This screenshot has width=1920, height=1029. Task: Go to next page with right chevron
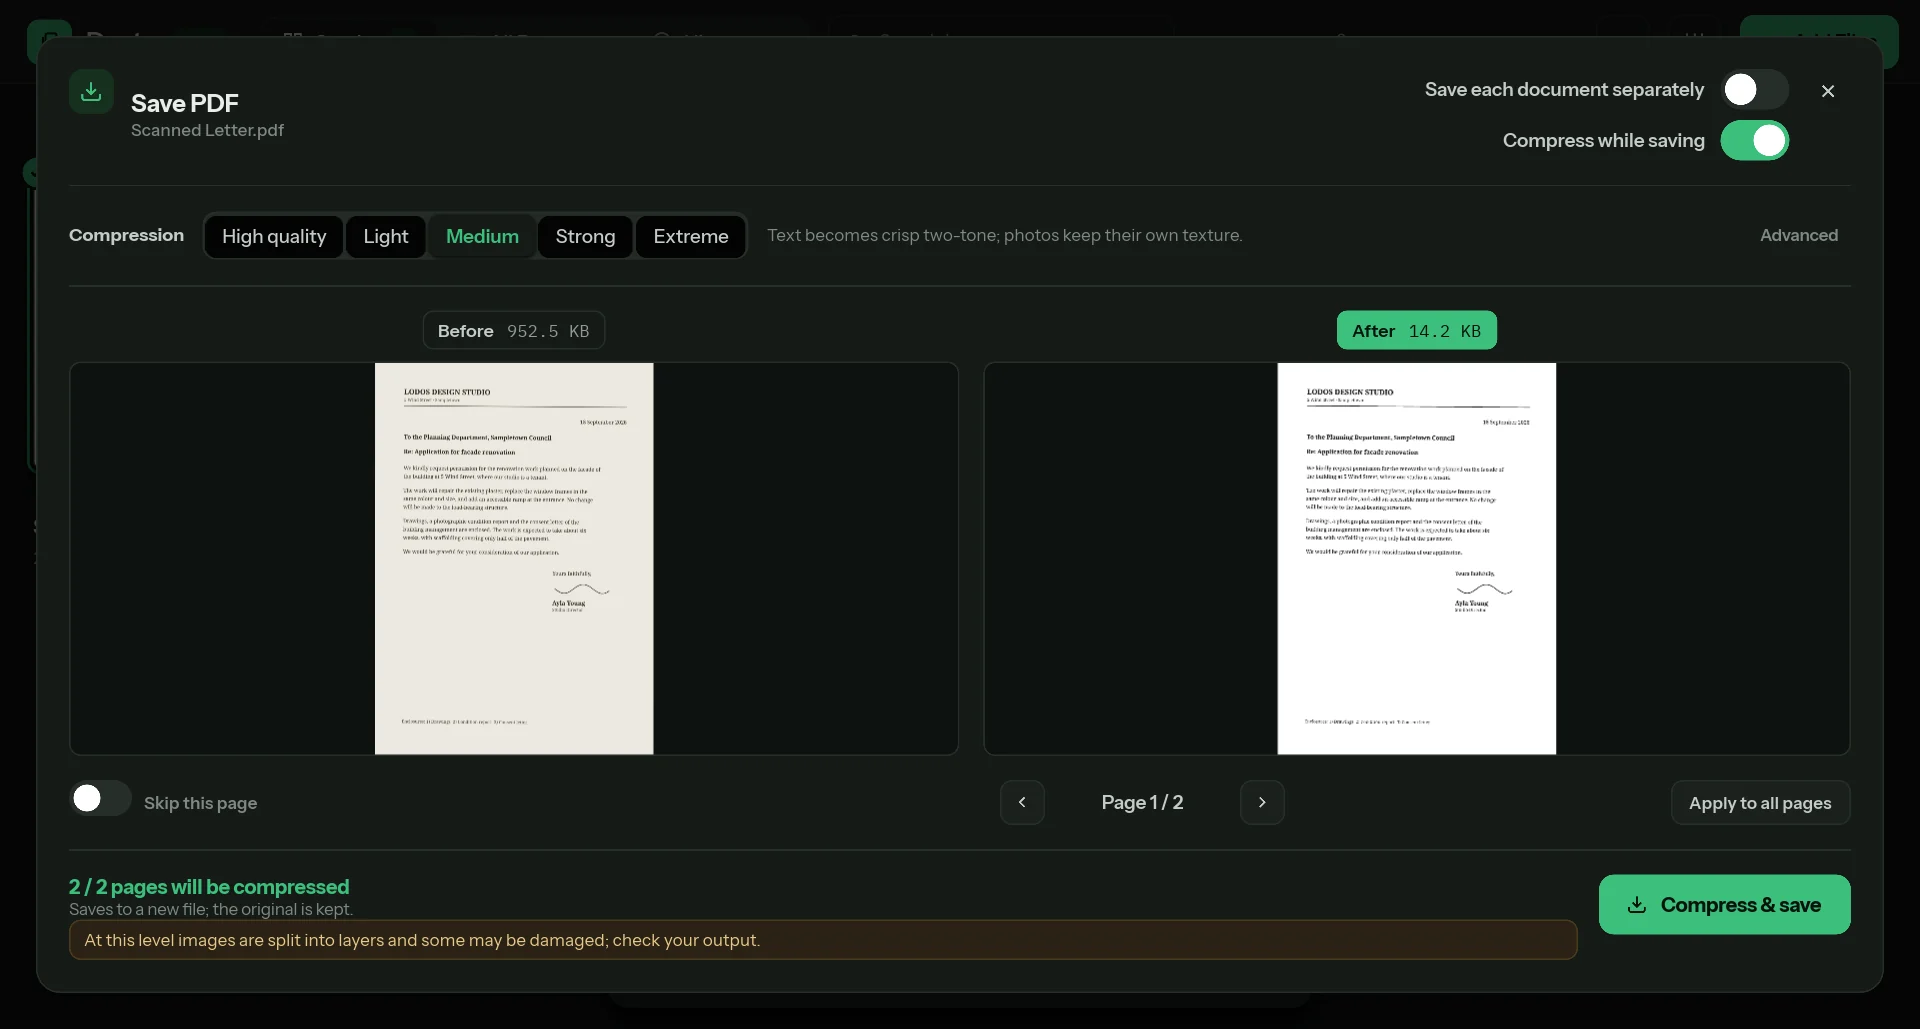tap(1262, 803)
